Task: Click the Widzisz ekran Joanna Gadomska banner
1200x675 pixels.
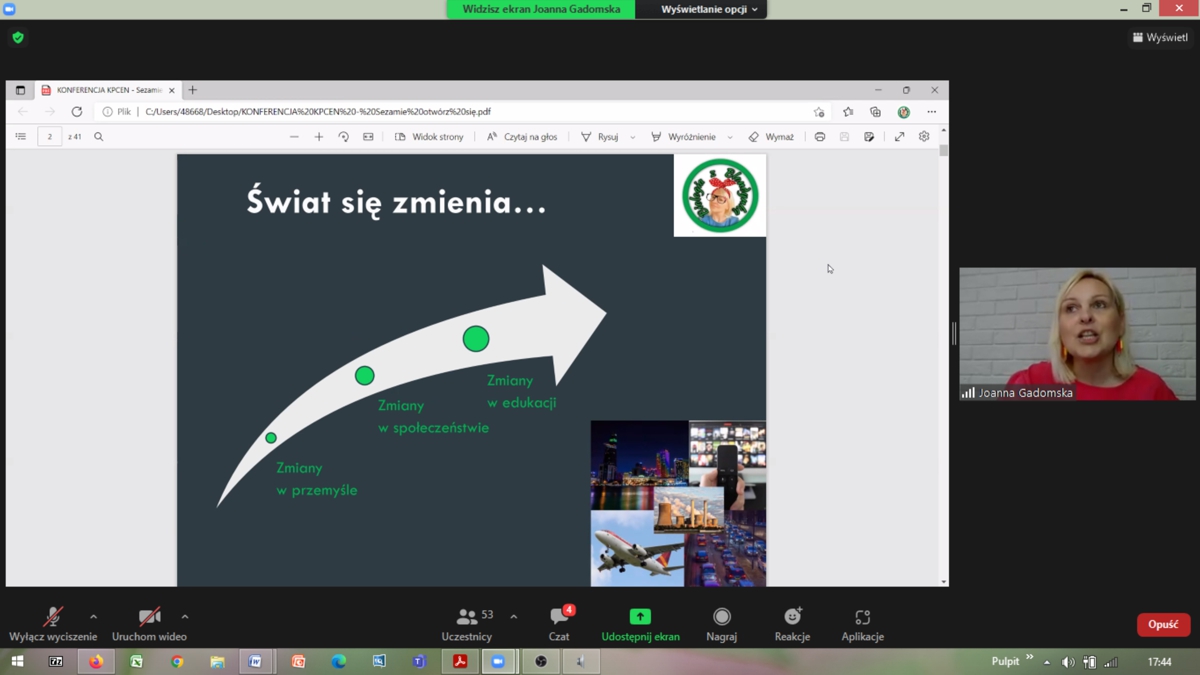Action: (541, 9)
